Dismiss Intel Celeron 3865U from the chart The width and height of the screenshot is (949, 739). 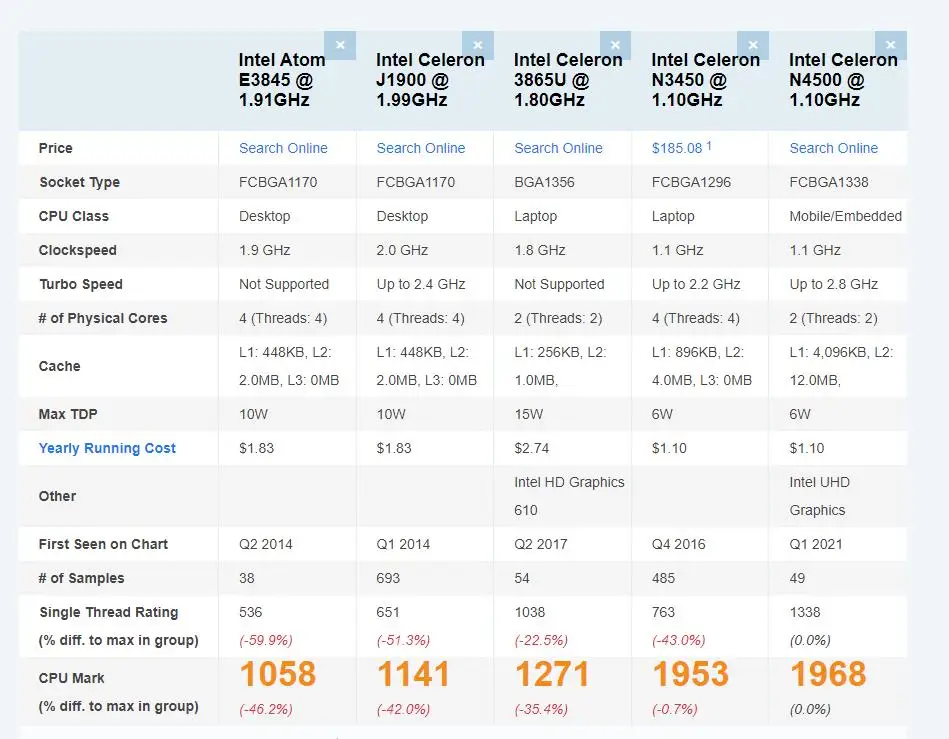[x=615, y=44]
